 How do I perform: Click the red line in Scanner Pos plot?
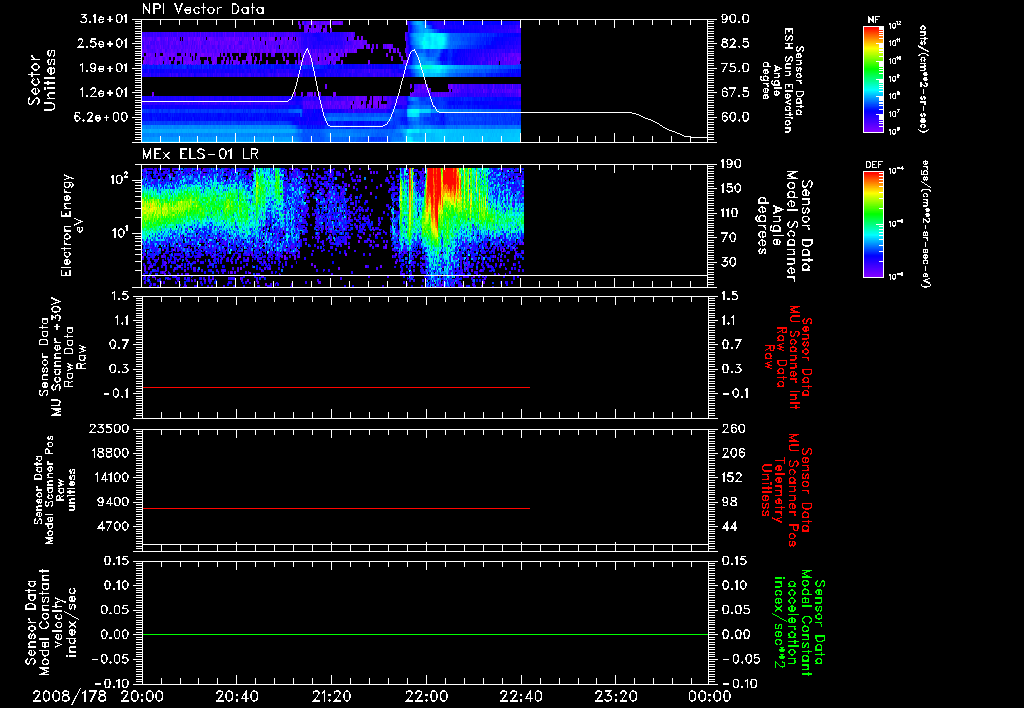pos(336,508)
